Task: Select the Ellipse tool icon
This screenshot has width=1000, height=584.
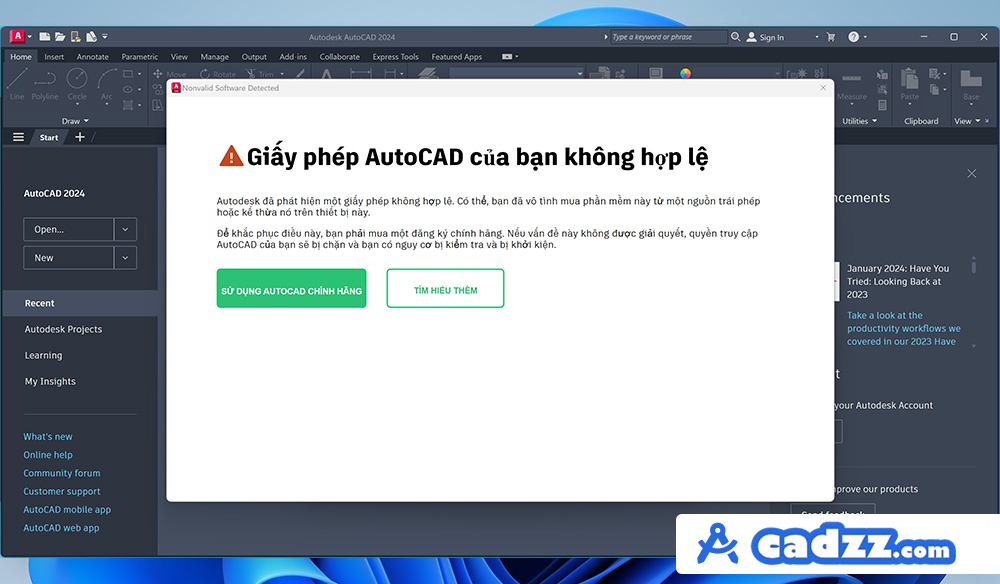Action: coord(128,89)
